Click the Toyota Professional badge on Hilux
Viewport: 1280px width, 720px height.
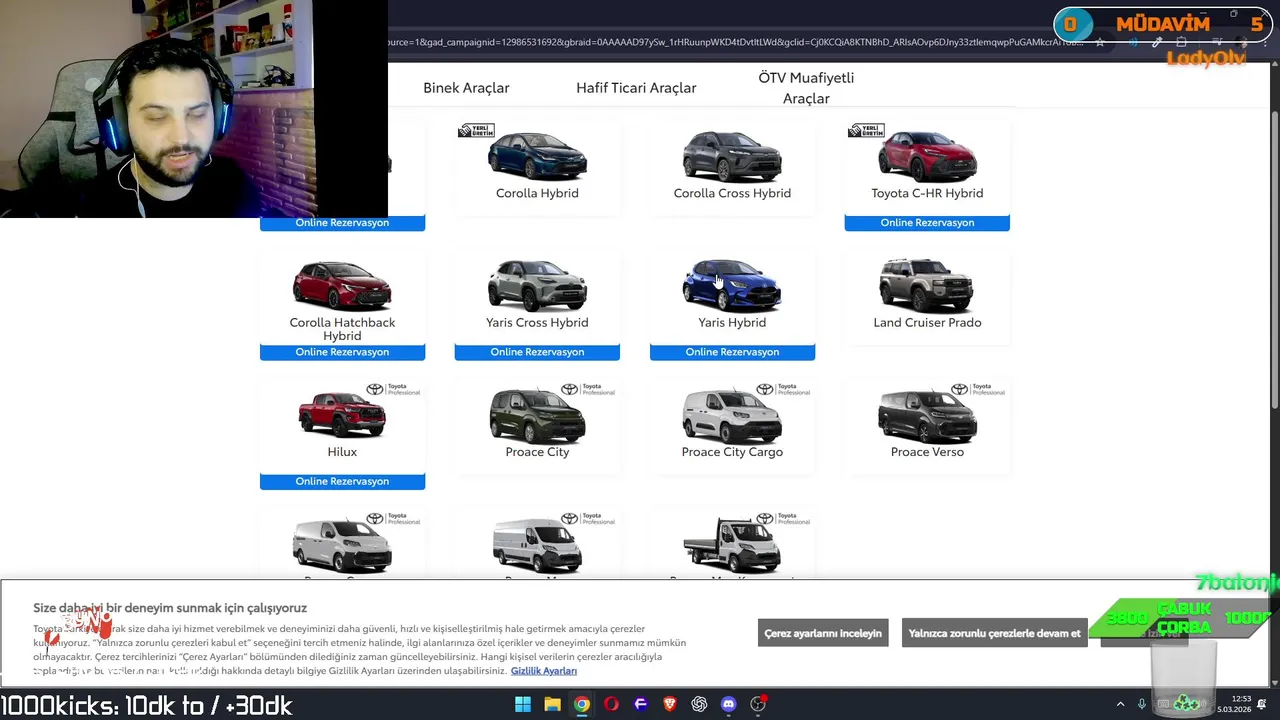click(x=393, y=389)
